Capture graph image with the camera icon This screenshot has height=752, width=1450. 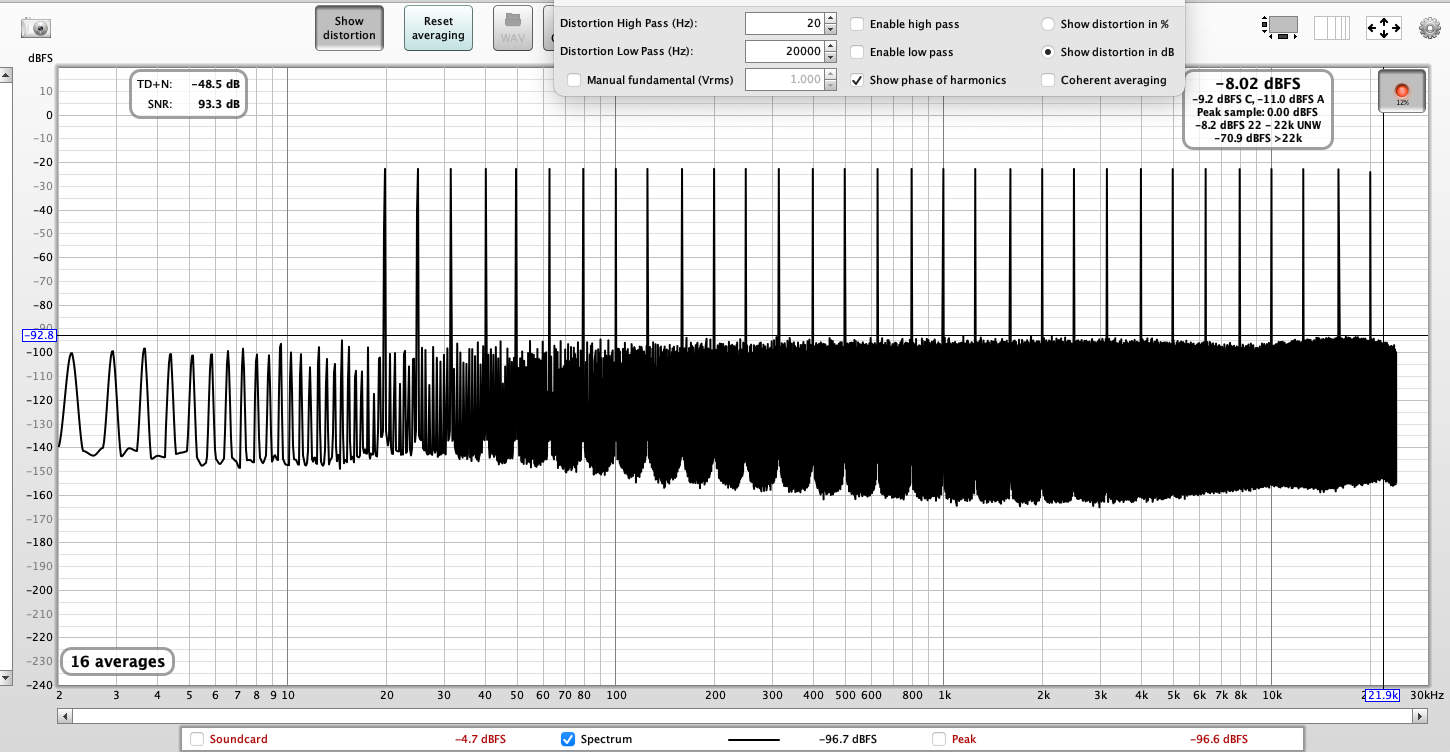(37, 28)
